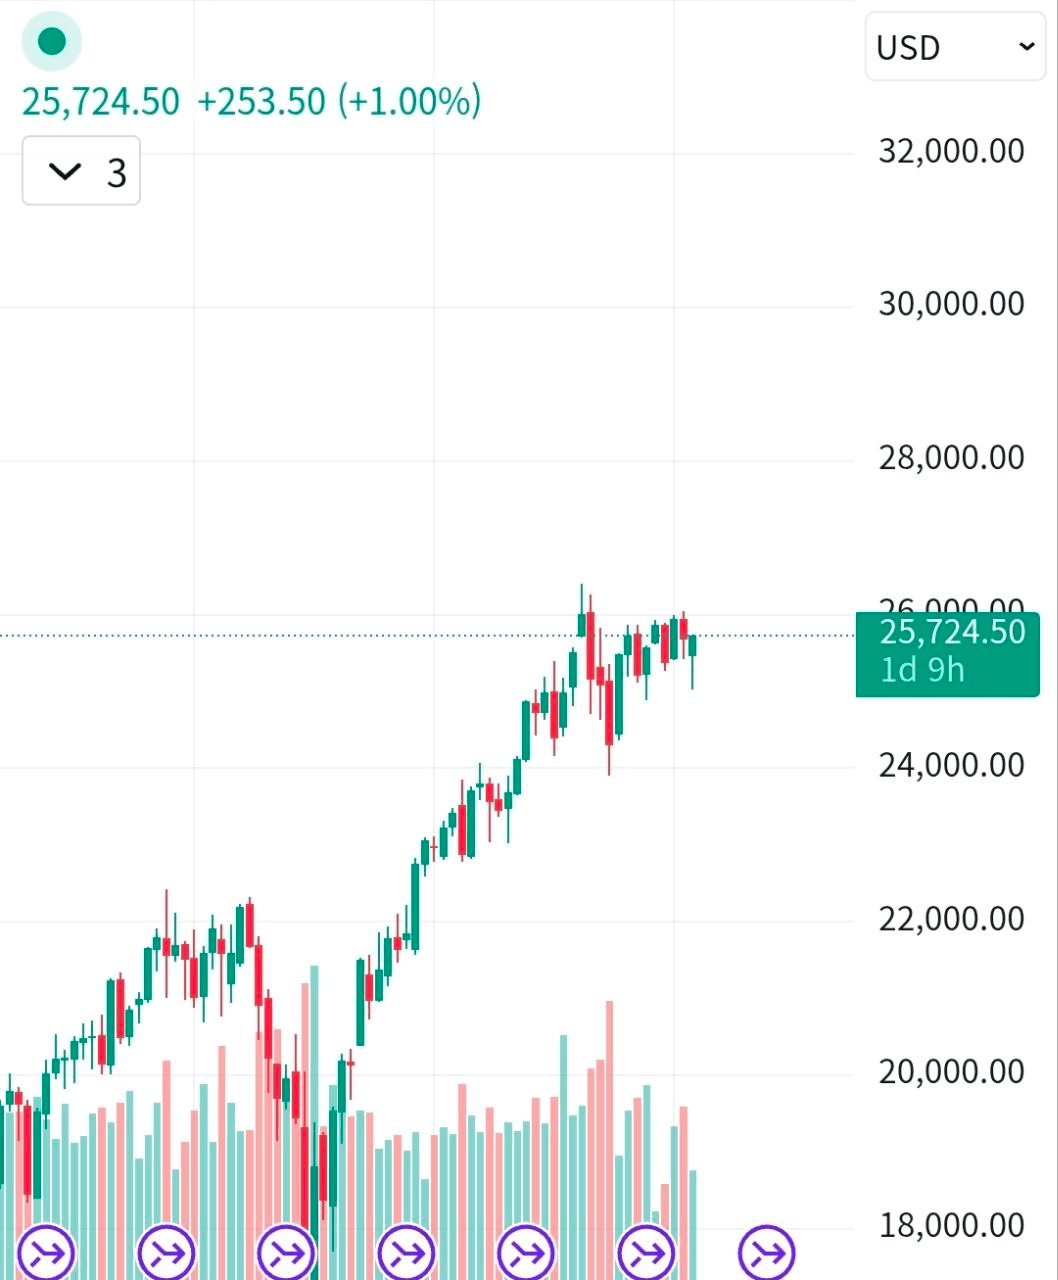This screenshot has width=1058, height=1280.
Task: Expand the indicator legend showing 3
Action: [81, 171]
